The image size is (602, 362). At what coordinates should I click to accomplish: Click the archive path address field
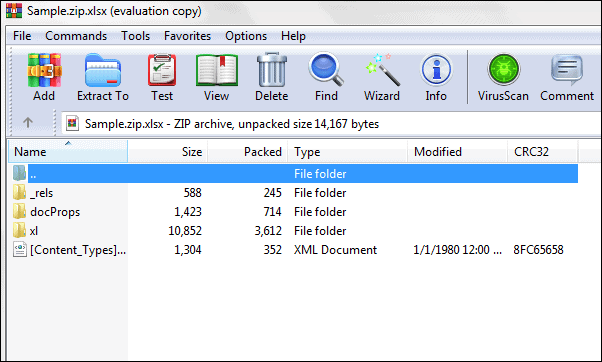[x=331, y=124]
